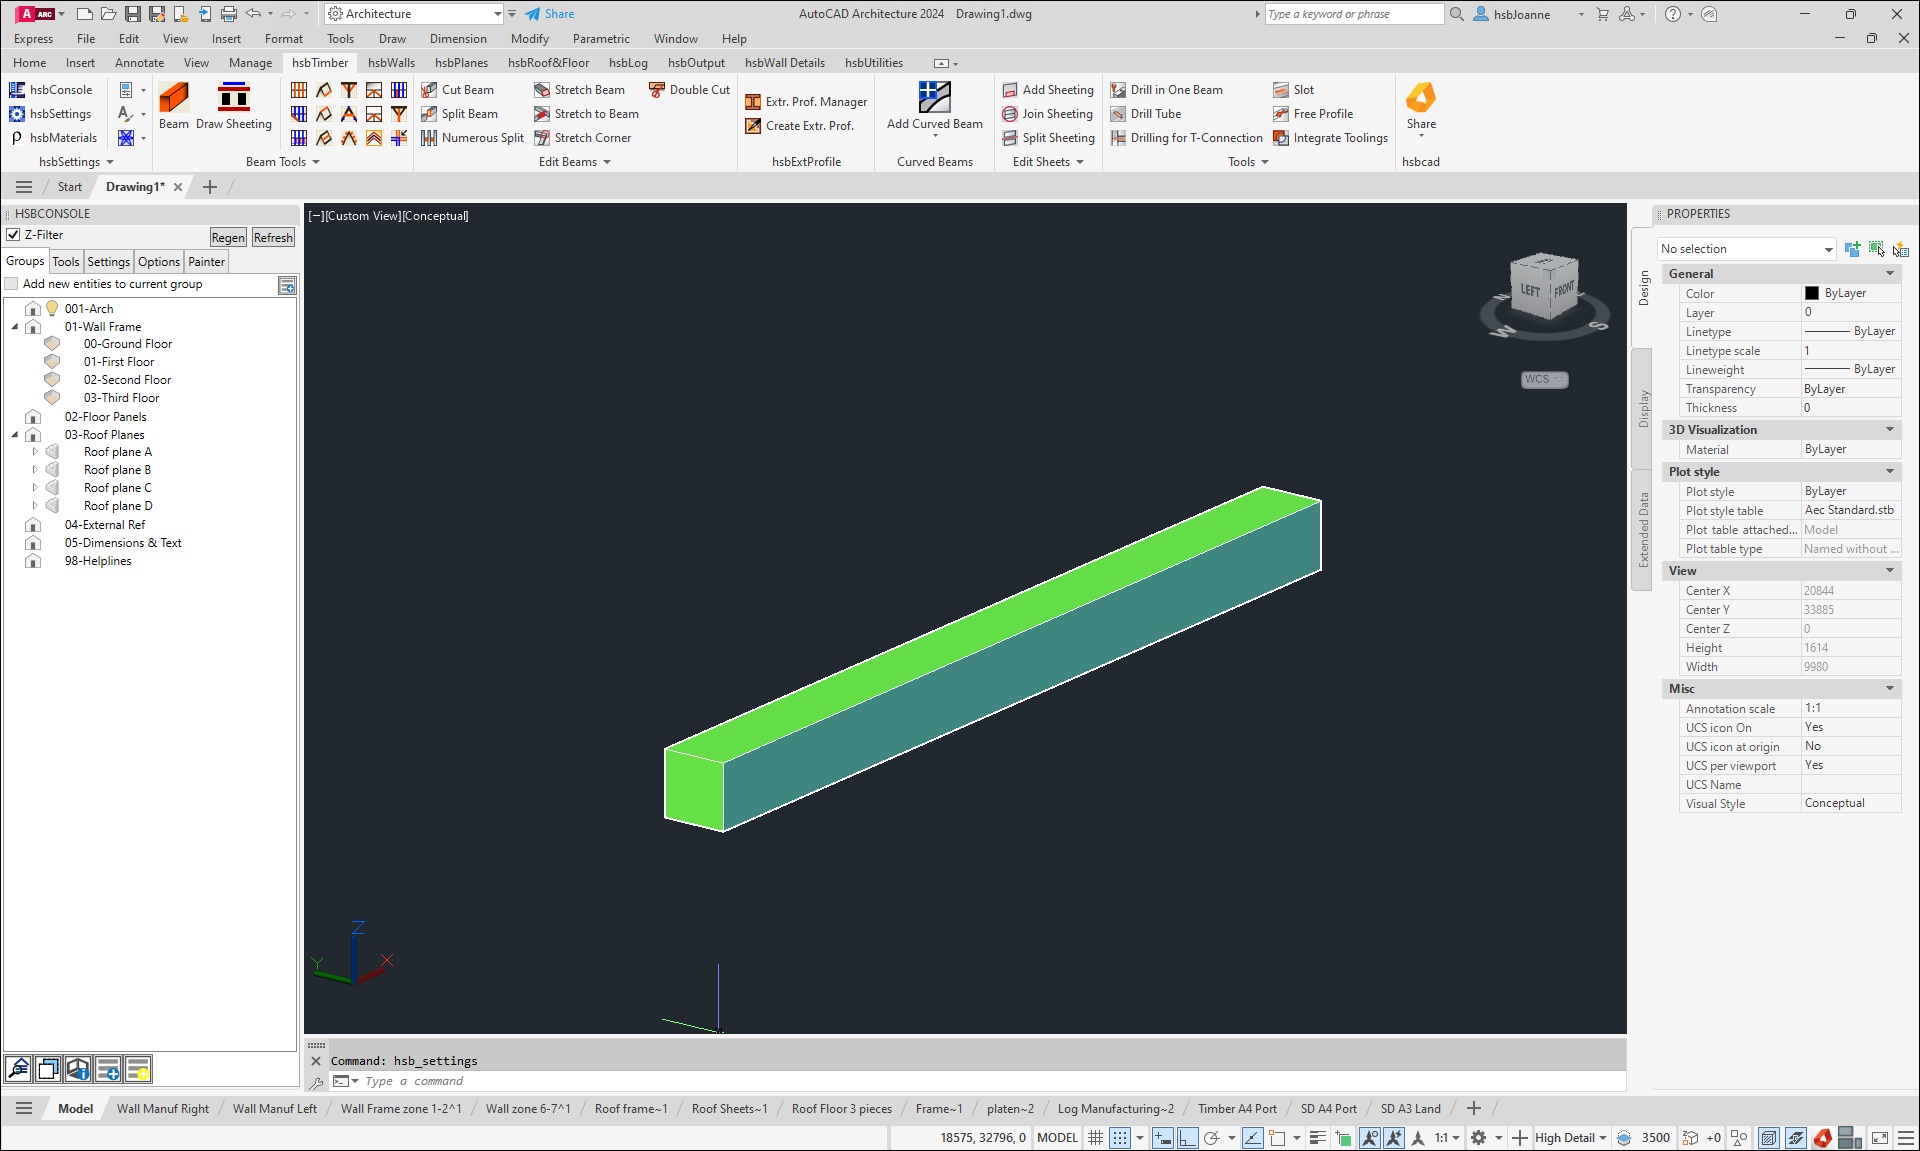Image resolution: width=1920 pixels, height=1151 pixels.
Task: Add a new layout tab
Action: click(x=1473, y=1108)
